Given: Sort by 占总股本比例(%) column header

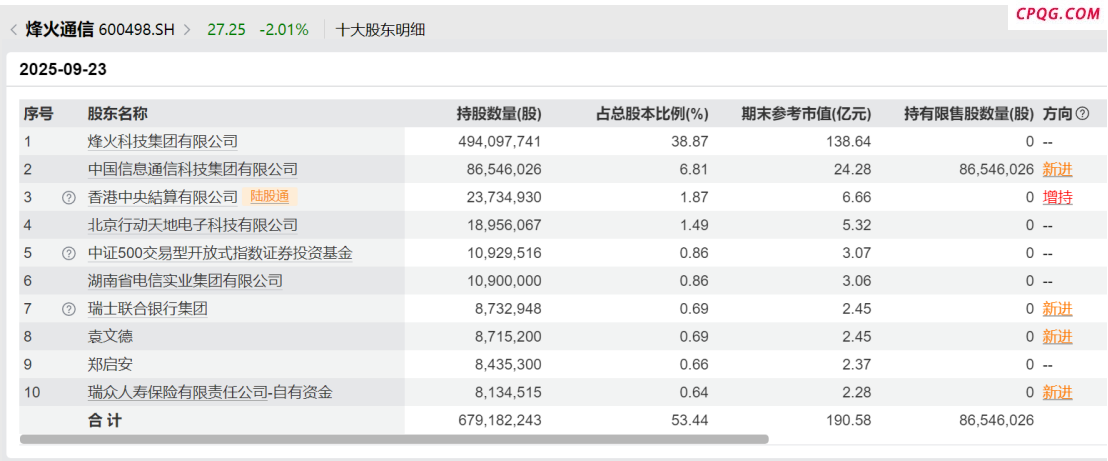Looking at the screenshot, I should (652, 114).
